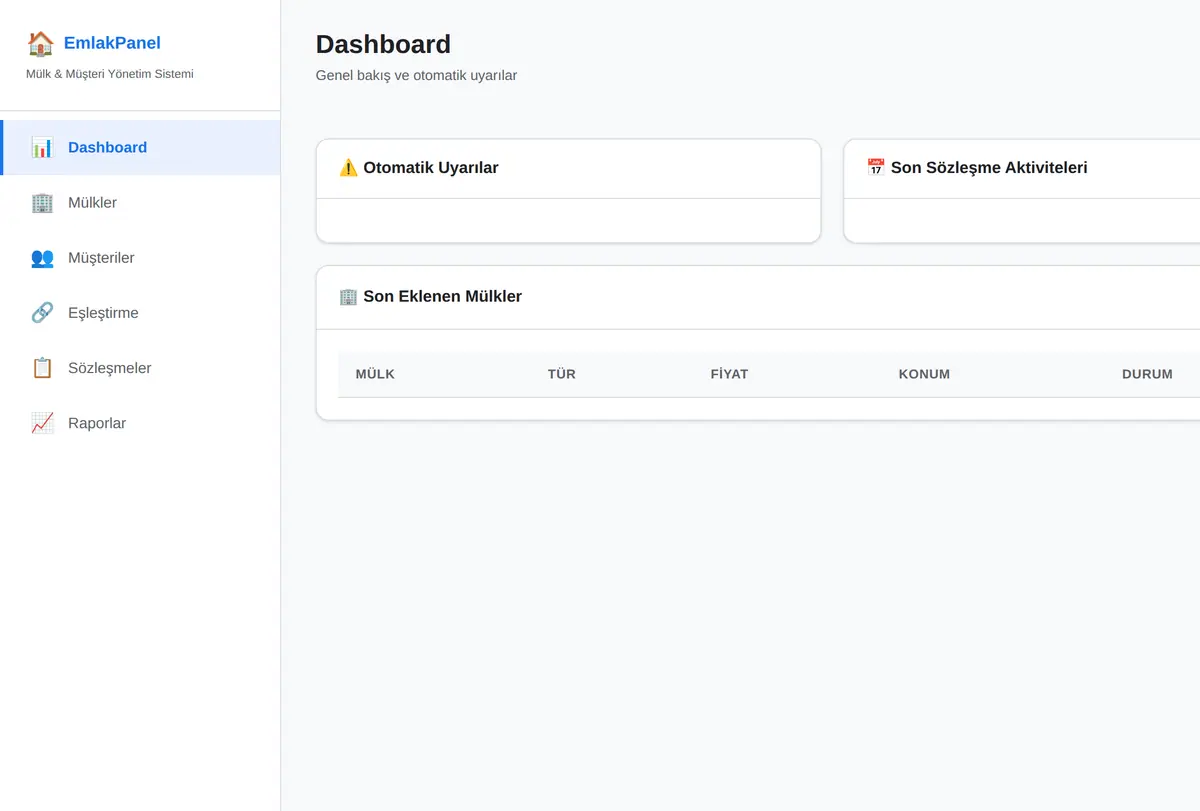Click the TÜR column header

[562, 374]
